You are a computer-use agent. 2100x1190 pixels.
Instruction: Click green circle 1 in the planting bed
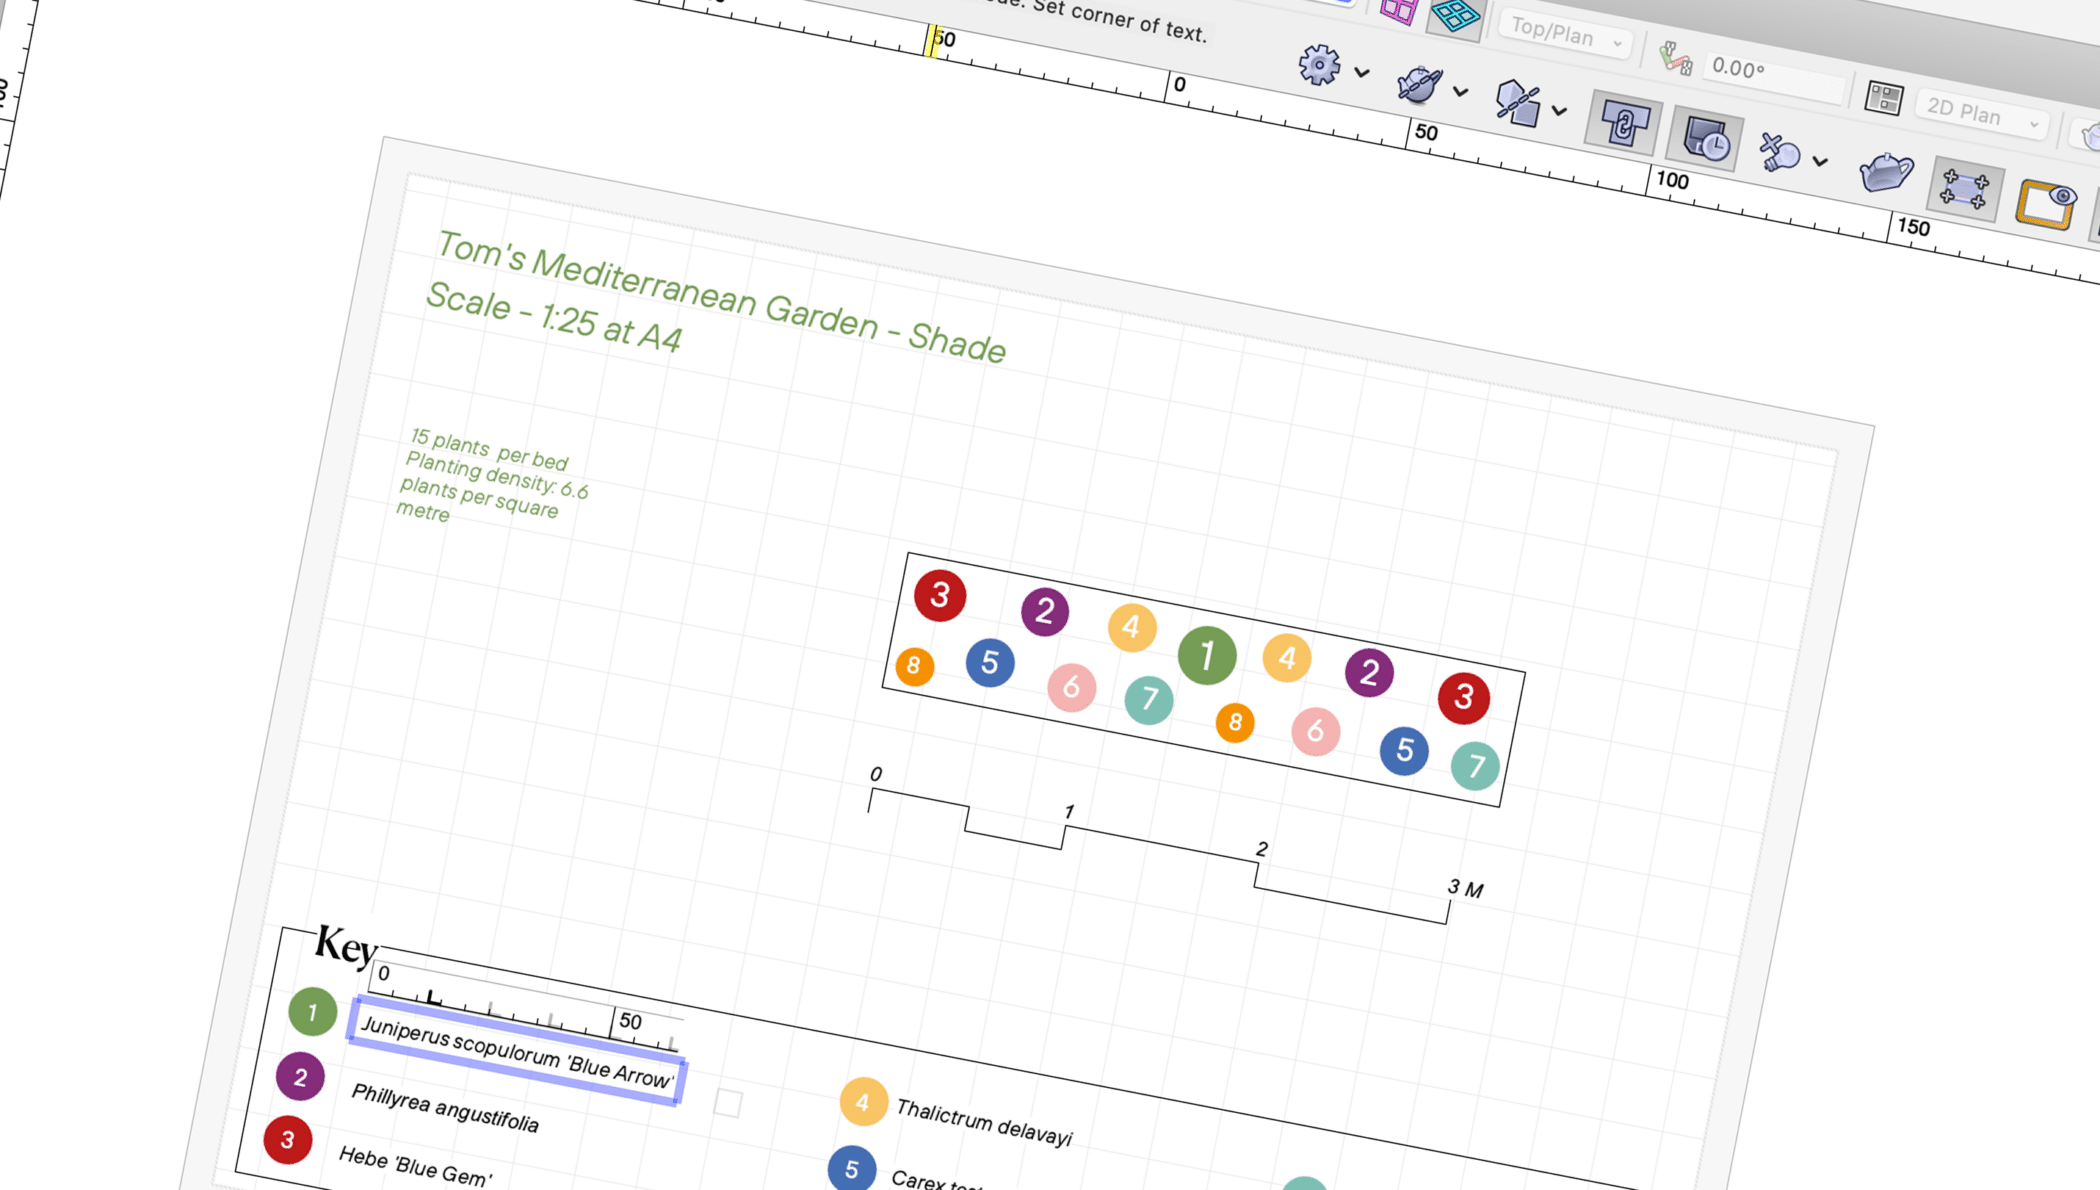(1207, 656)
